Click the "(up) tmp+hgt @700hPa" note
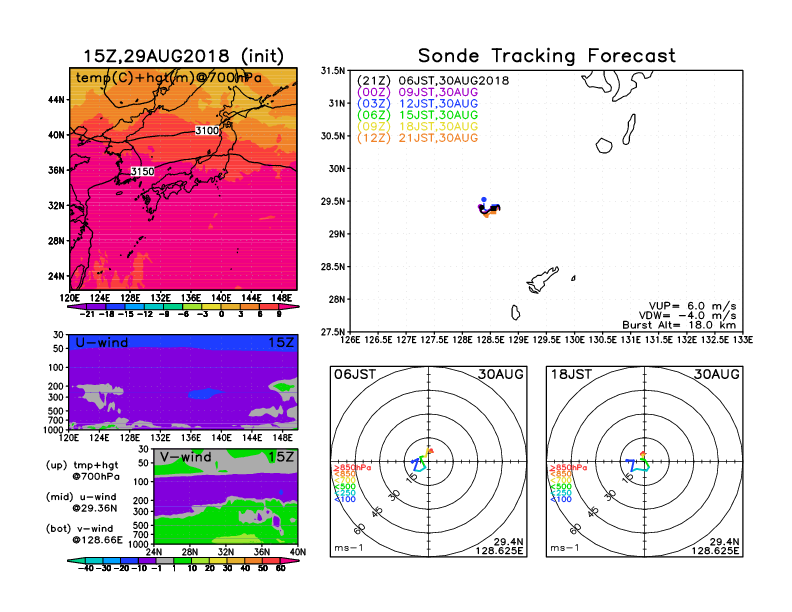792x612 pixels. (82, 471)
